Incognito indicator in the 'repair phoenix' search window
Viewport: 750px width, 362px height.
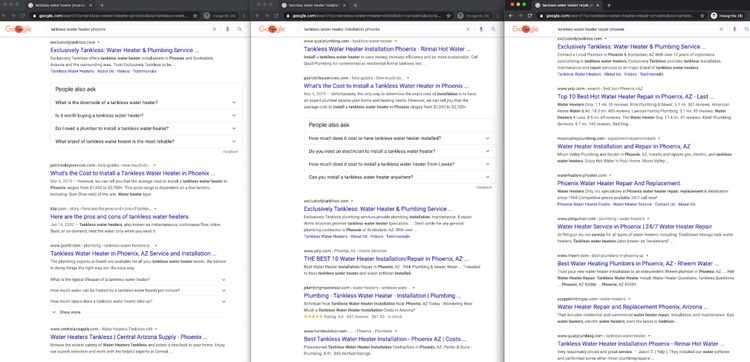[x=727, y=16]
